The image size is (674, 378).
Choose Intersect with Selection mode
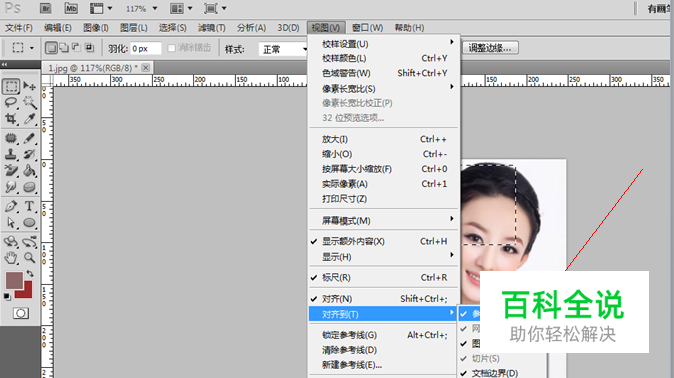89,48
